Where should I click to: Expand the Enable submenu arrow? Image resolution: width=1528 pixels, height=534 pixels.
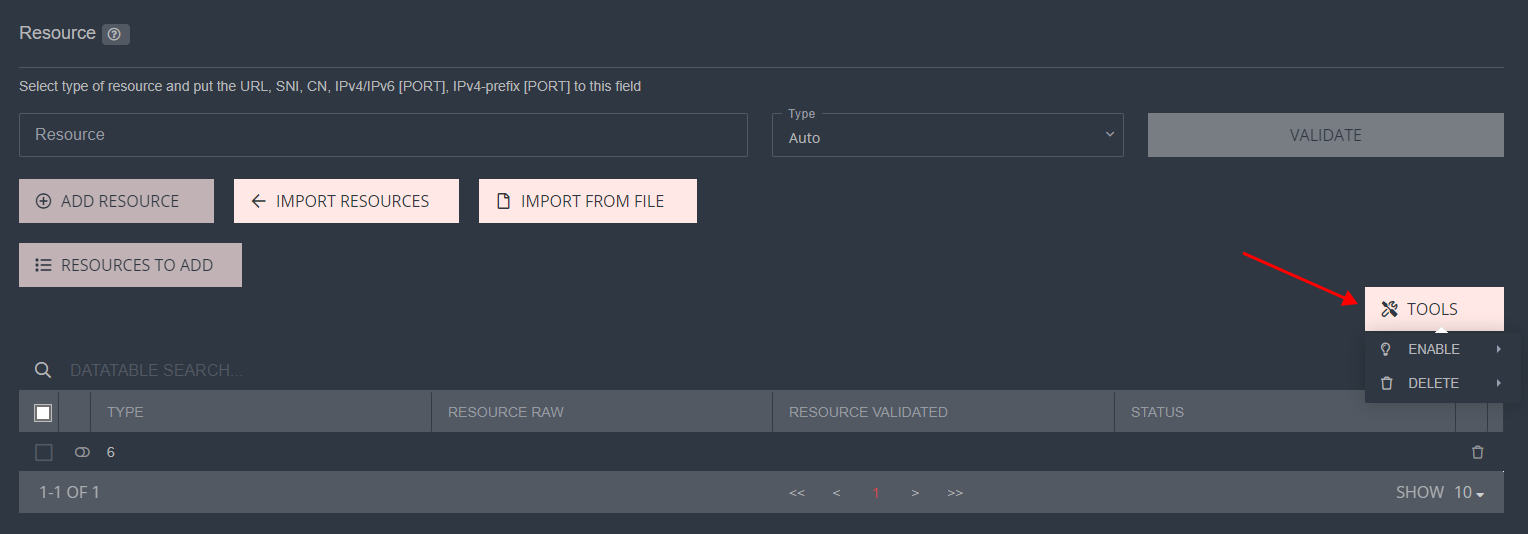(1498, 349)
